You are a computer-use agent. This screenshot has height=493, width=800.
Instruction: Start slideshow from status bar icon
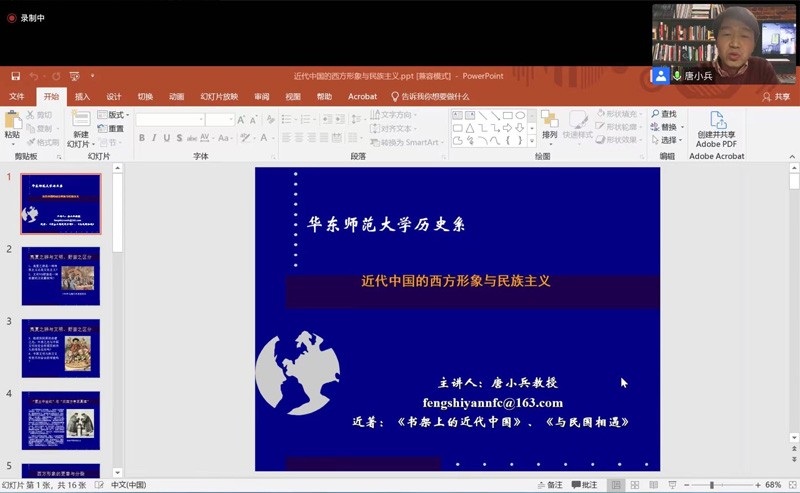(672, 485)
